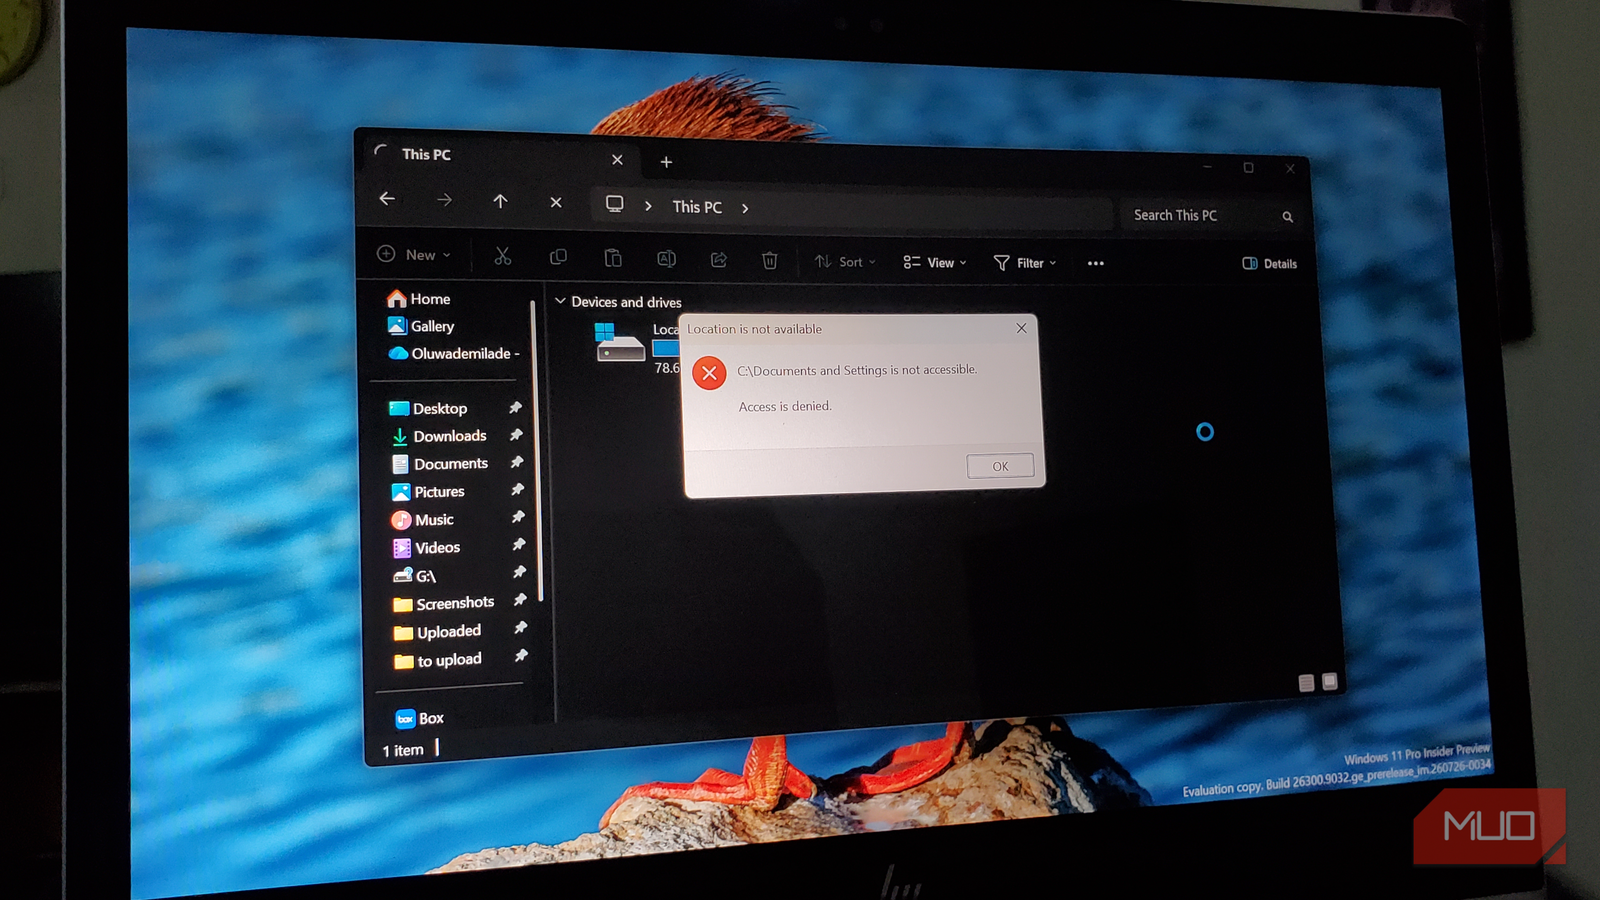Open Pictures quick access folder

[428, 492]
